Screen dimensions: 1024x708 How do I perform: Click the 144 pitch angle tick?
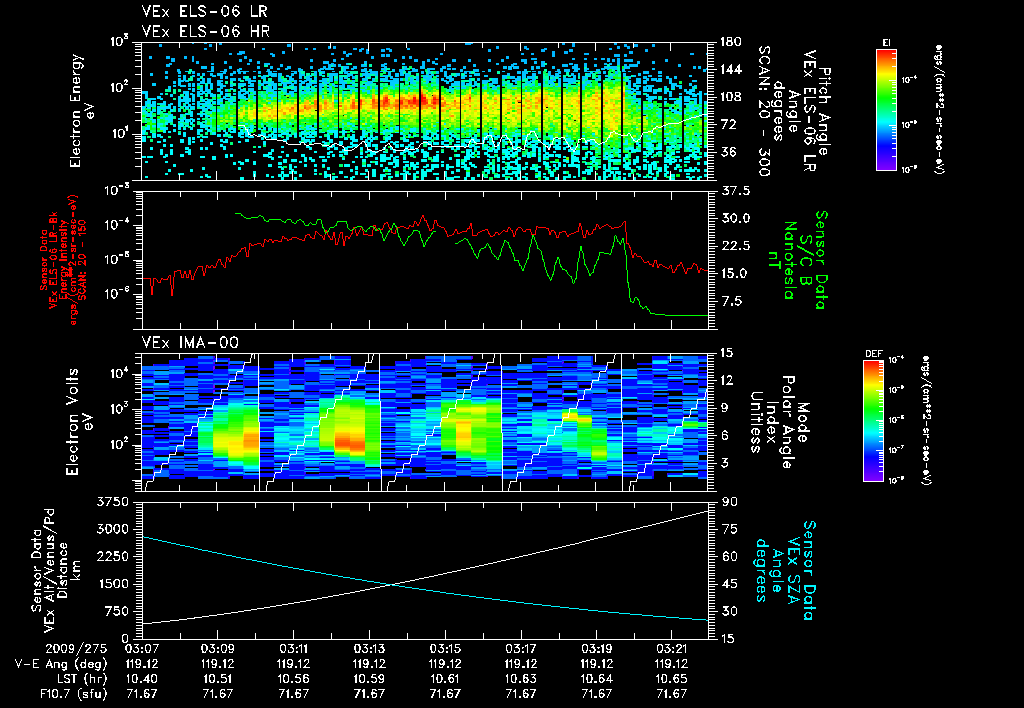point(730,69)
